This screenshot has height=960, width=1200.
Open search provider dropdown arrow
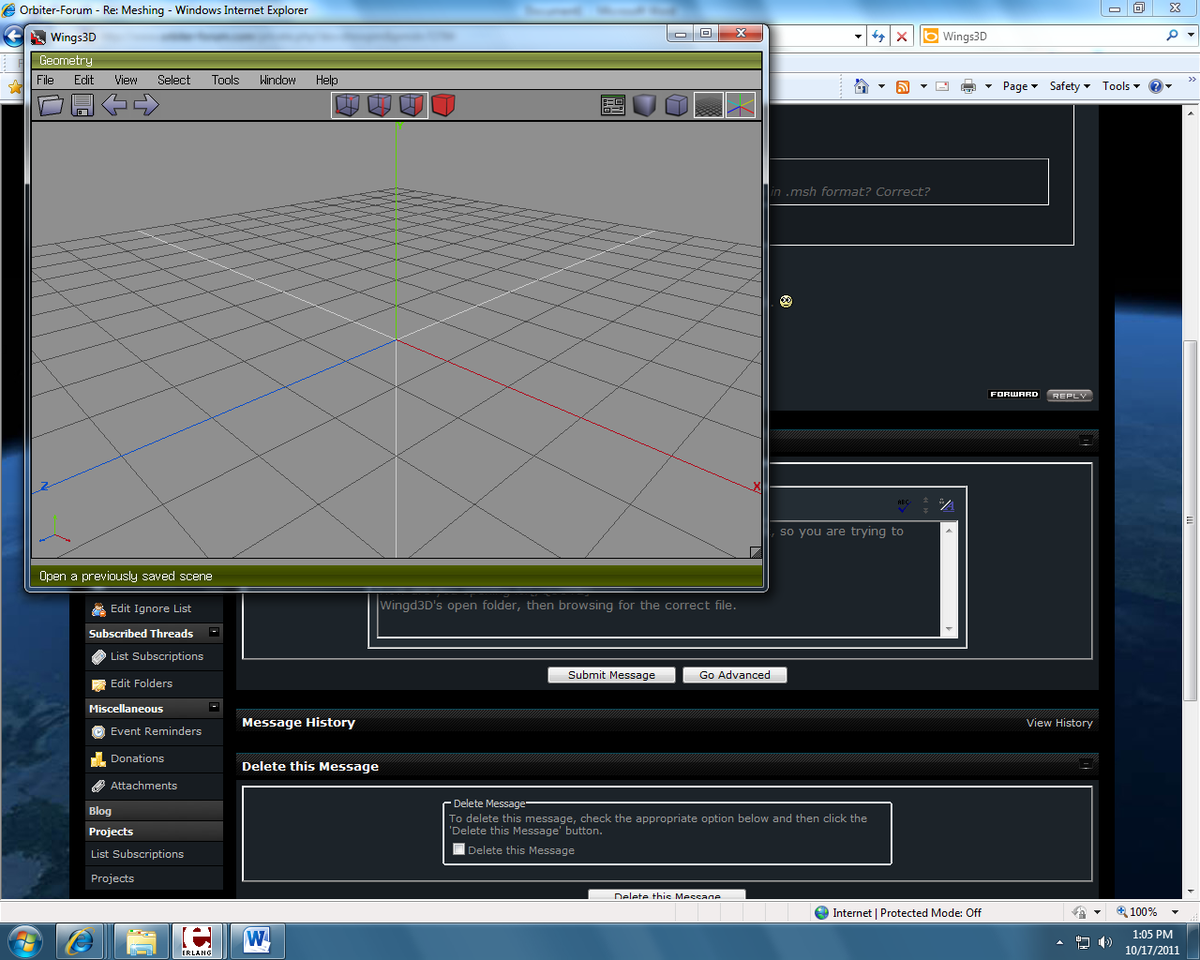1190,36
